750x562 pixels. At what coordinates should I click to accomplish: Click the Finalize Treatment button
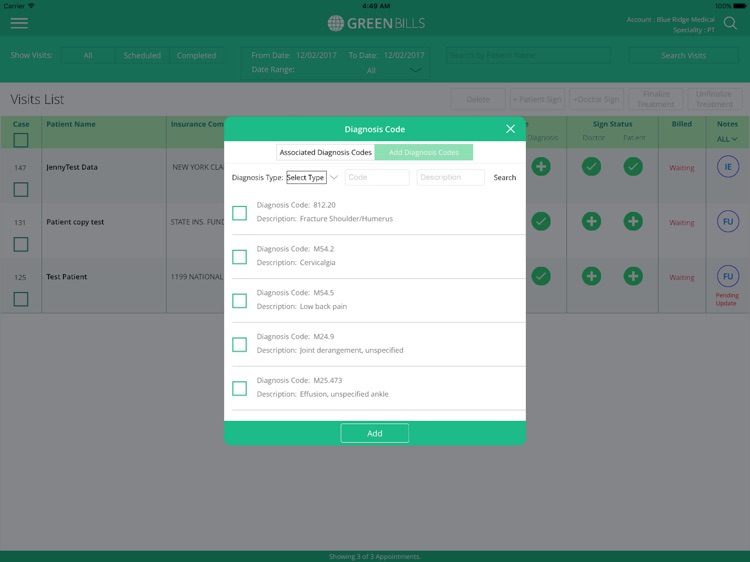pos(656,99)
